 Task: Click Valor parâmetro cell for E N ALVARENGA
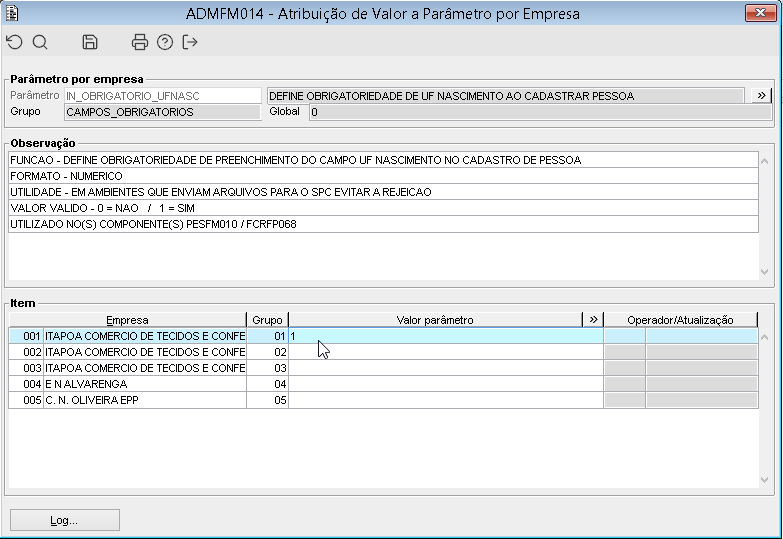[x=446, y=384]
